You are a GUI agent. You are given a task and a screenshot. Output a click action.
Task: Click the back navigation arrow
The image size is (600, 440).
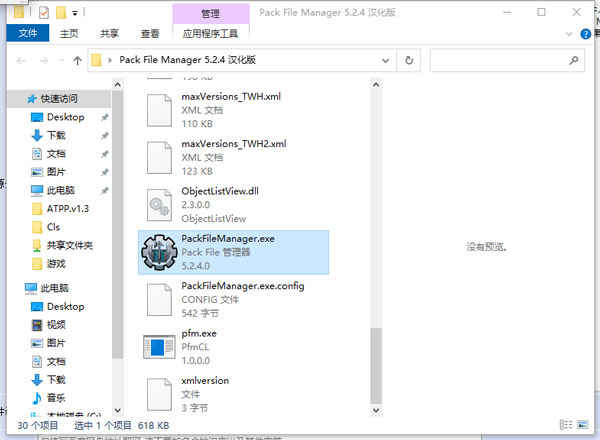click(21, 60)
